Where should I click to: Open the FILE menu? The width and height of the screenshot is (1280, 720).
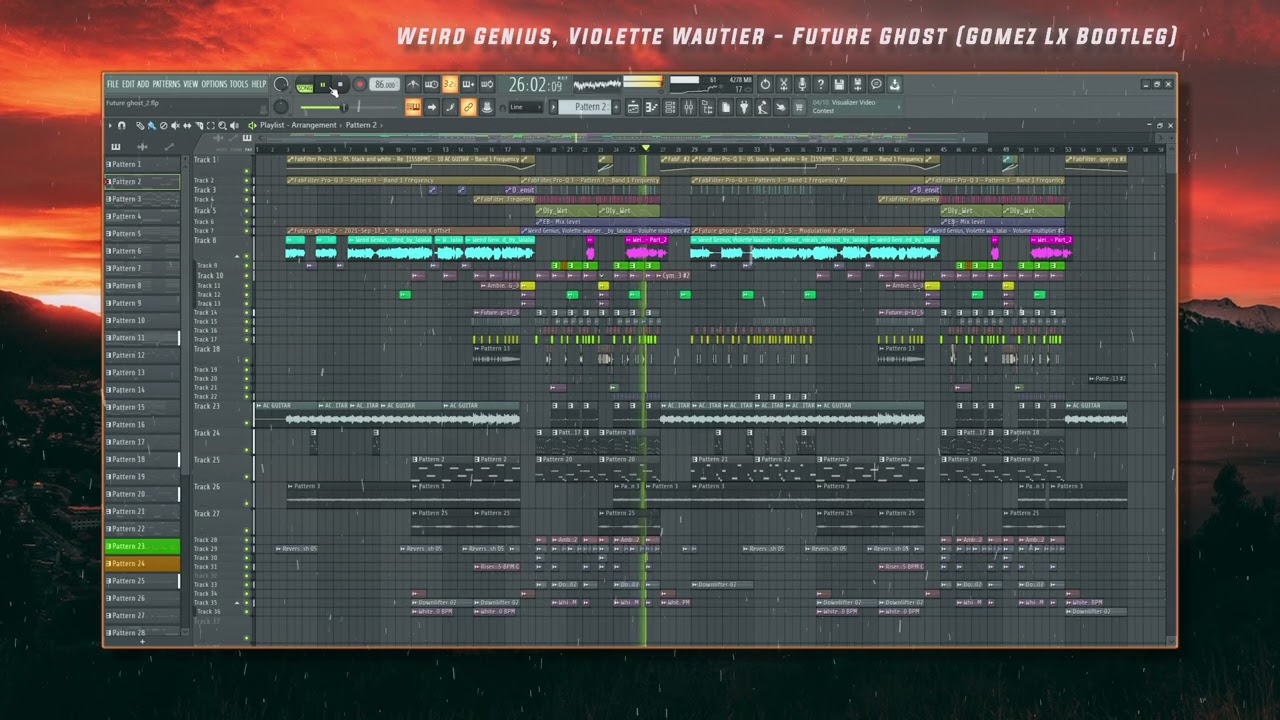(x=113, y=84)
